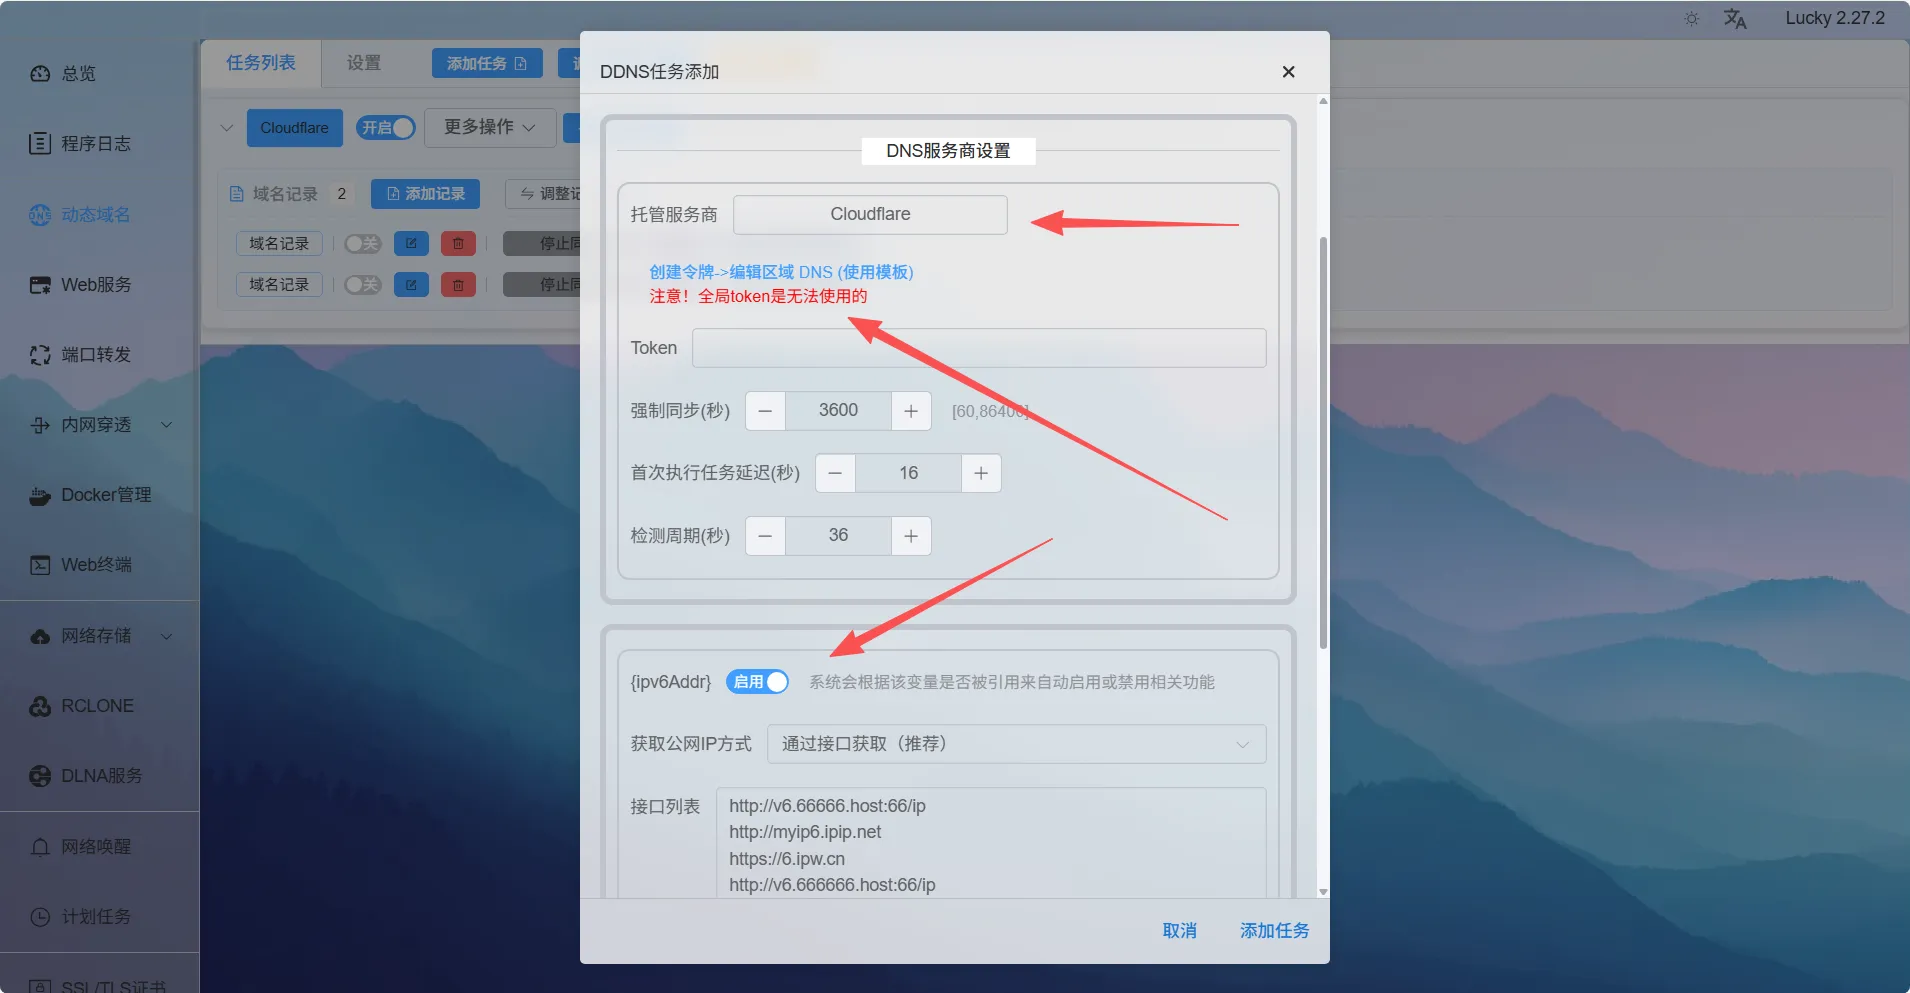This screenshot has height=993, width=1910.
Task: Confirm with 添加任务 in dialog footer
Action: pyautogui.click(x=1274, y=931)
